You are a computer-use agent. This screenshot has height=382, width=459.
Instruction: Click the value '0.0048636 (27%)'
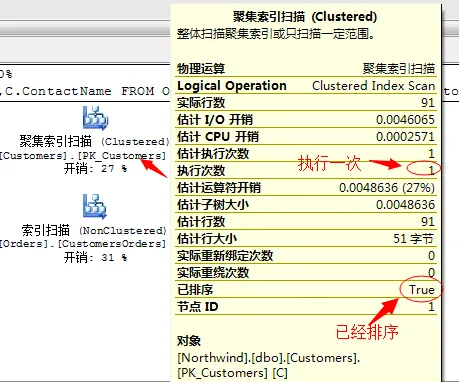tap(387, 188)
